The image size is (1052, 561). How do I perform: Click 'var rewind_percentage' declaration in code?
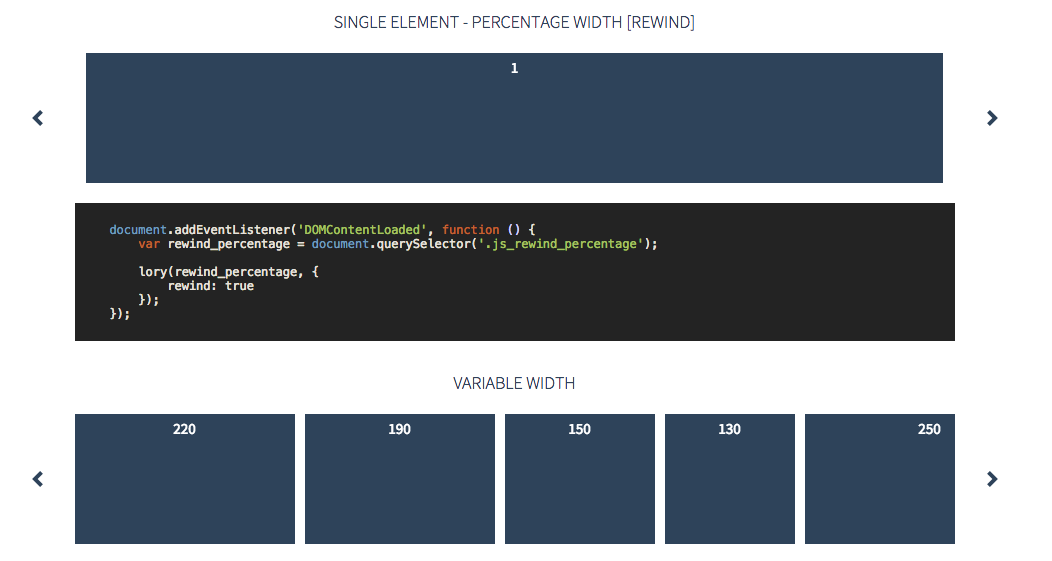point(214,244)
